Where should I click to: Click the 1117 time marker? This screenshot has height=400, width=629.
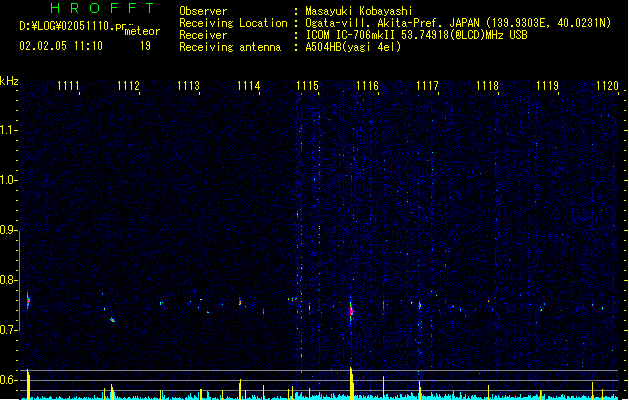[427, 86]
